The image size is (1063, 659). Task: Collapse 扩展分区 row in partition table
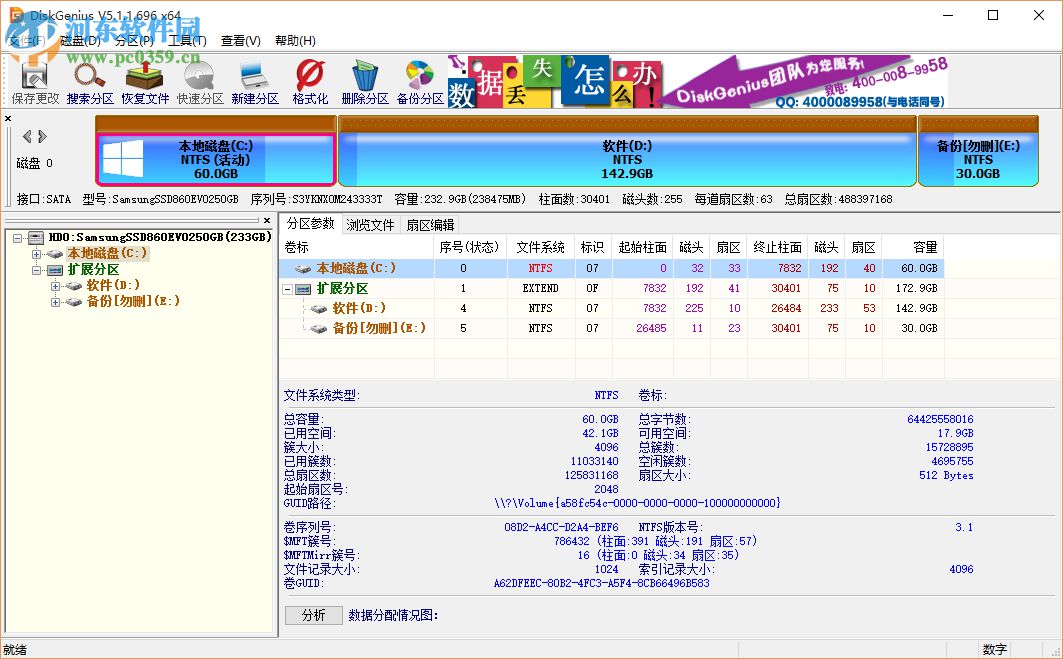[x=289, y=288]
